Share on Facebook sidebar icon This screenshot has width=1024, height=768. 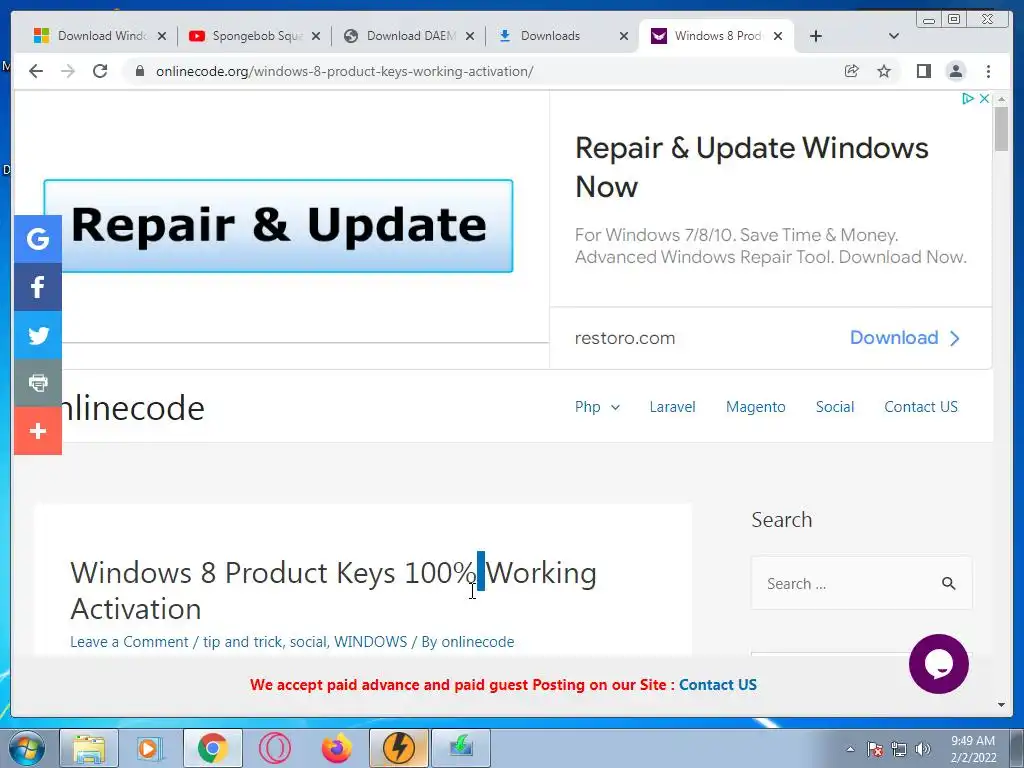point(38,287)
